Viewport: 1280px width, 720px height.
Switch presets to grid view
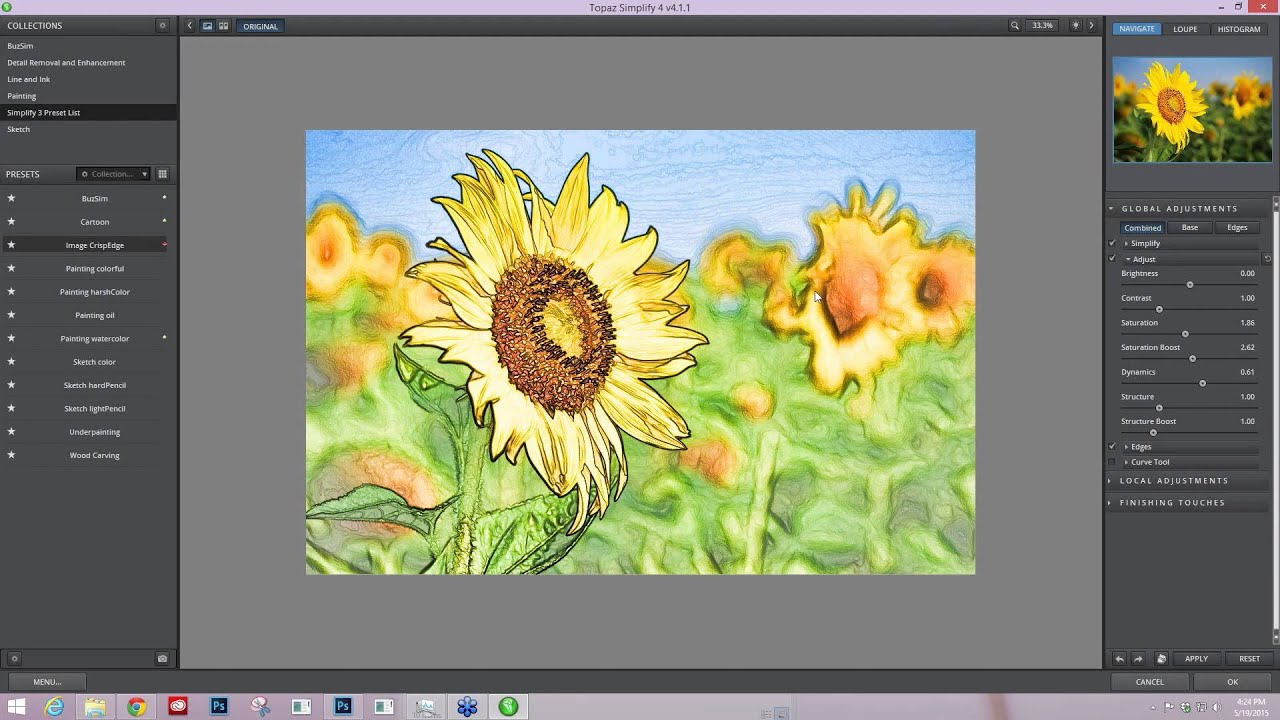pos(162,174)
